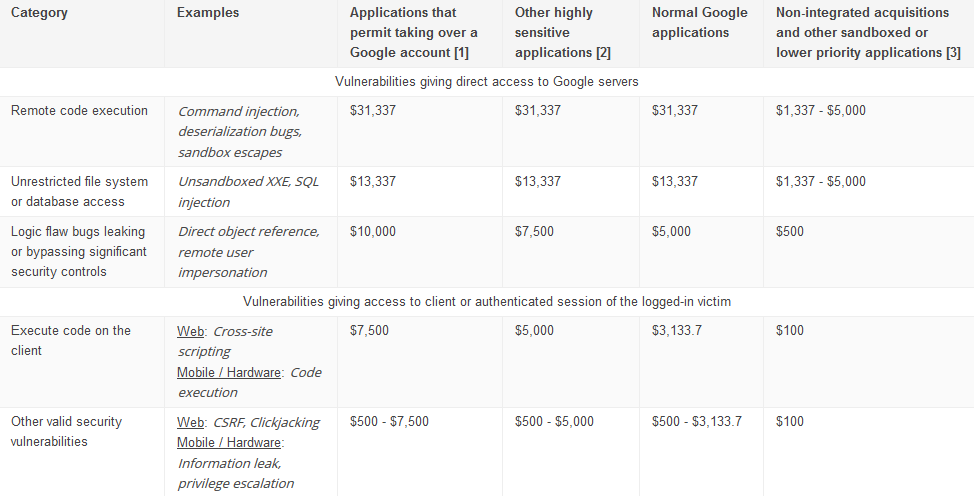Click the Remote code execution row label

coord(79,111)
